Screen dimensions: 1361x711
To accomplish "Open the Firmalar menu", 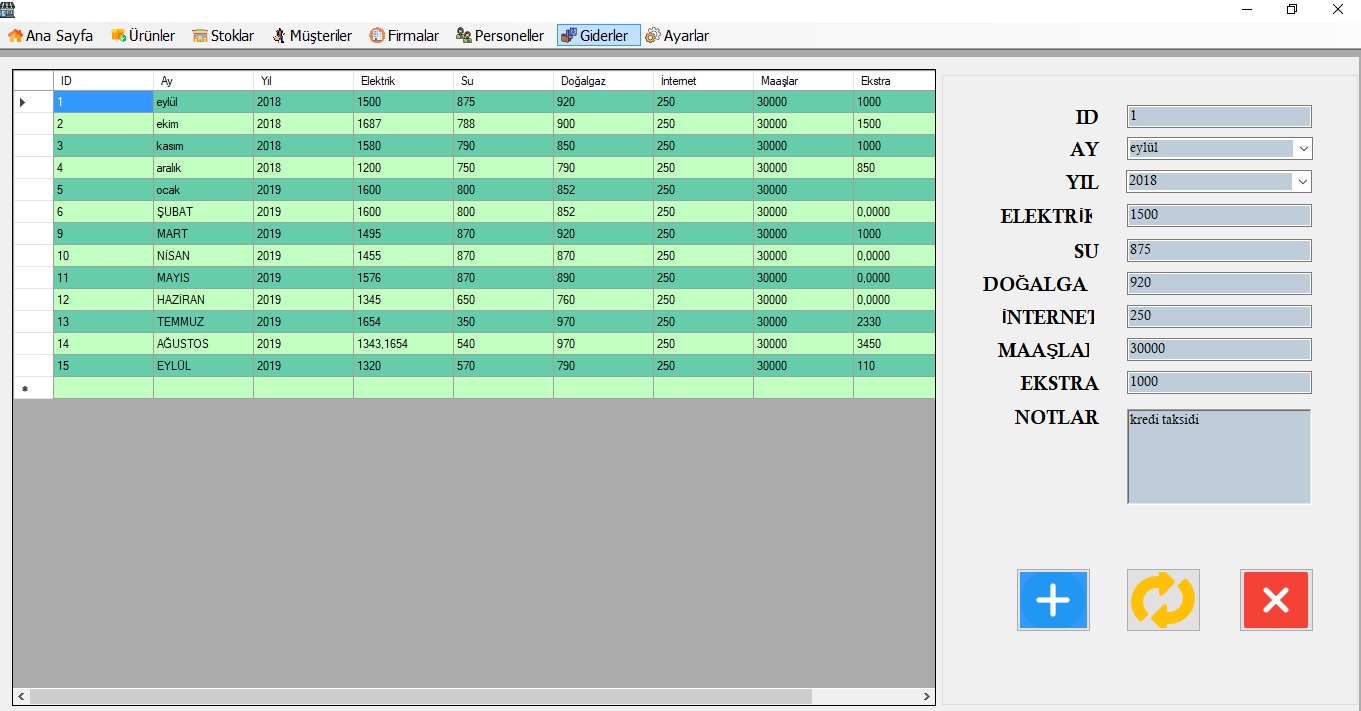I will 404,35.
